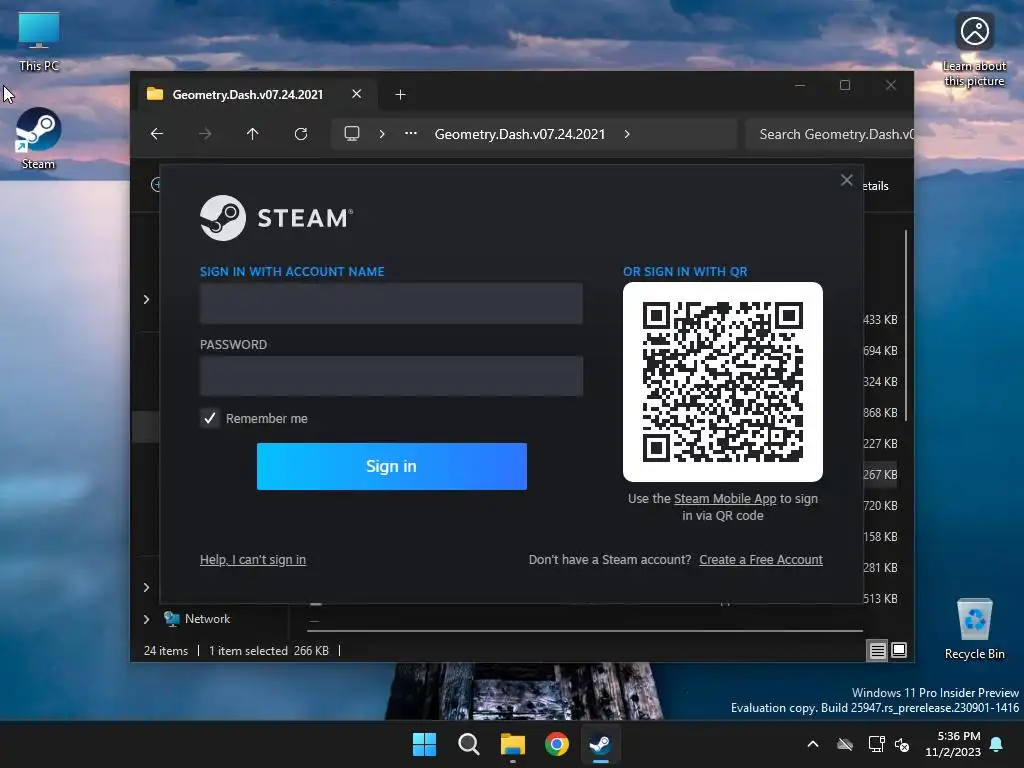
Task: Expand the Network tree node
Action: 146,619
